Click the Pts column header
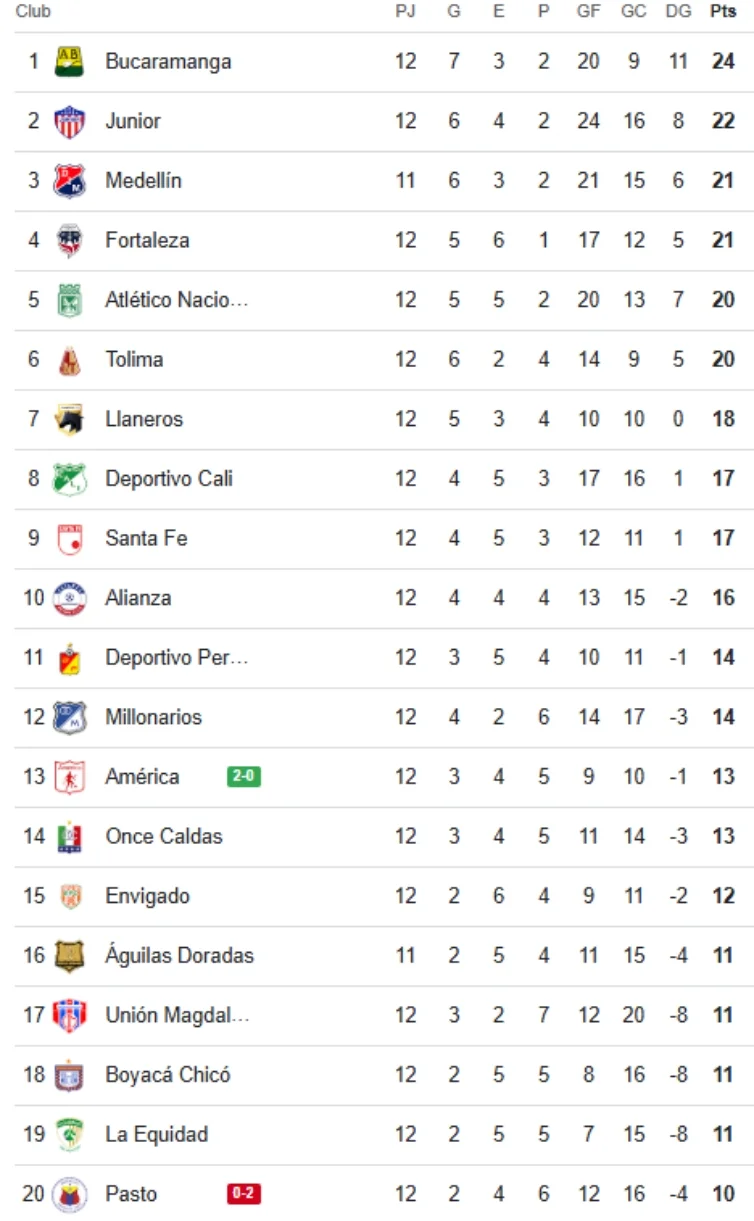 [x=723, y=12]
